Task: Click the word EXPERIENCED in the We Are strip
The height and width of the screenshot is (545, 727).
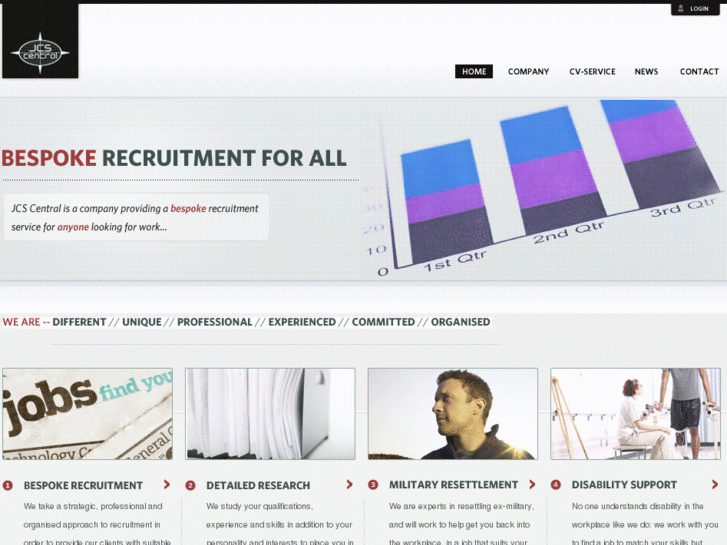Action: (x=302, y=322)
